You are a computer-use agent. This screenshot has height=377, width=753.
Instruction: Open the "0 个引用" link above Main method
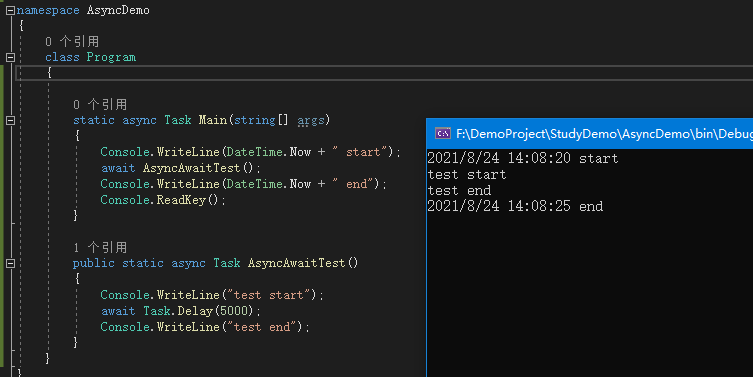click(x=100, y=105)
